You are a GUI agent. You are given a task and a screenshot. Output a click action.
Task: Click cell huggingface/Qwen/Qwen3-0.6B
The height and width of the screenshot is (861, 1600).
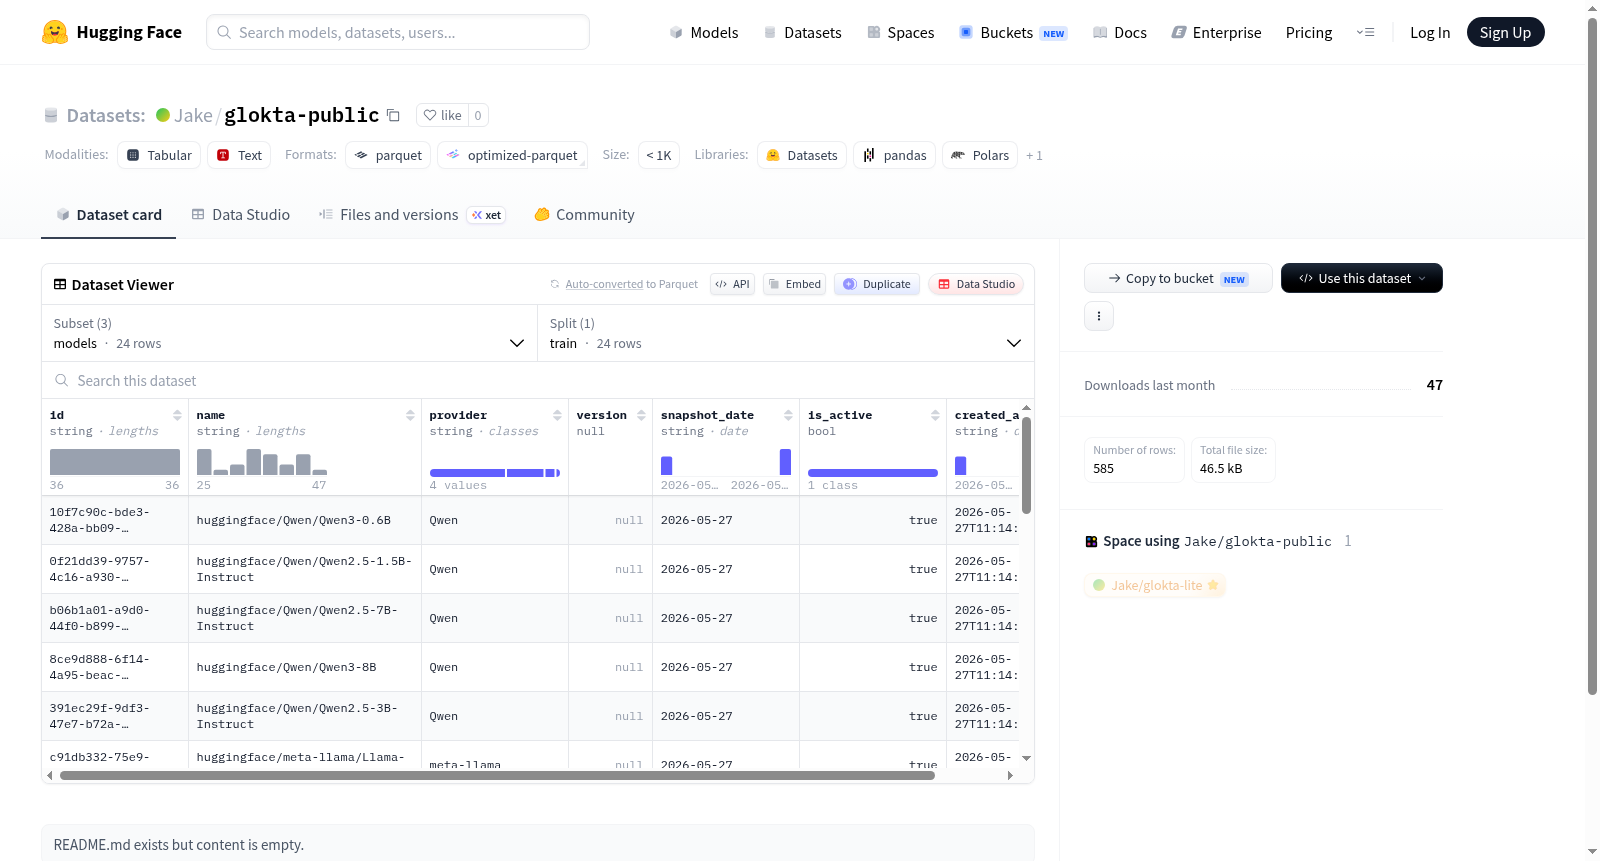[x=305, y=520]
